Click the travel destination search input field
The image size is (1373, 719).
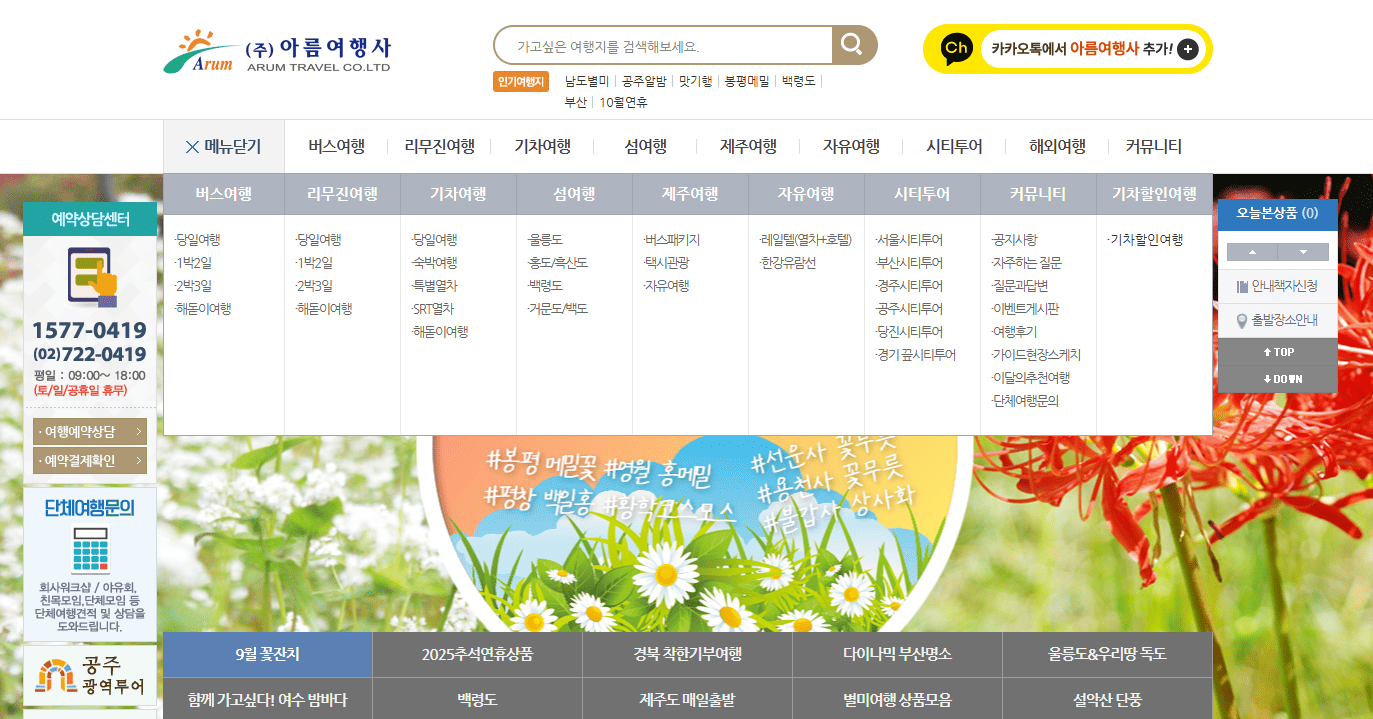660,45
